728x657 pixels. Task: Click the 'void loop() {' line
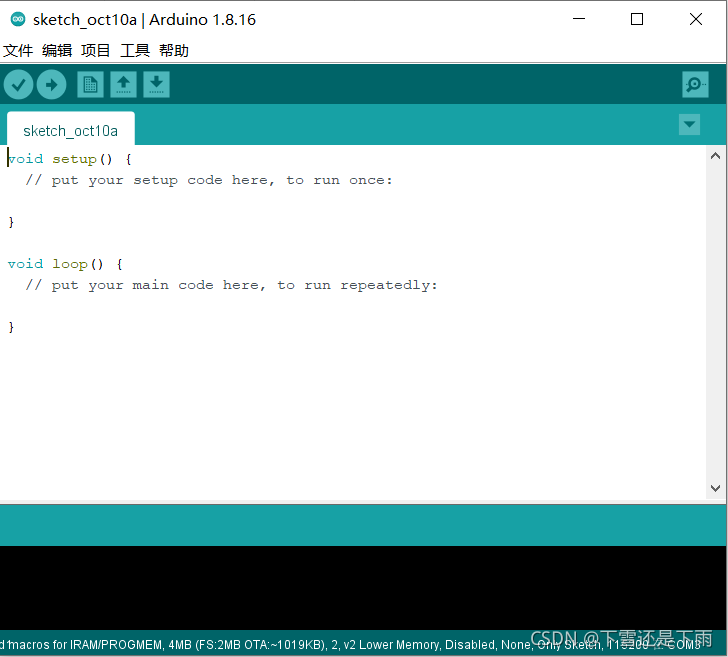65,264
